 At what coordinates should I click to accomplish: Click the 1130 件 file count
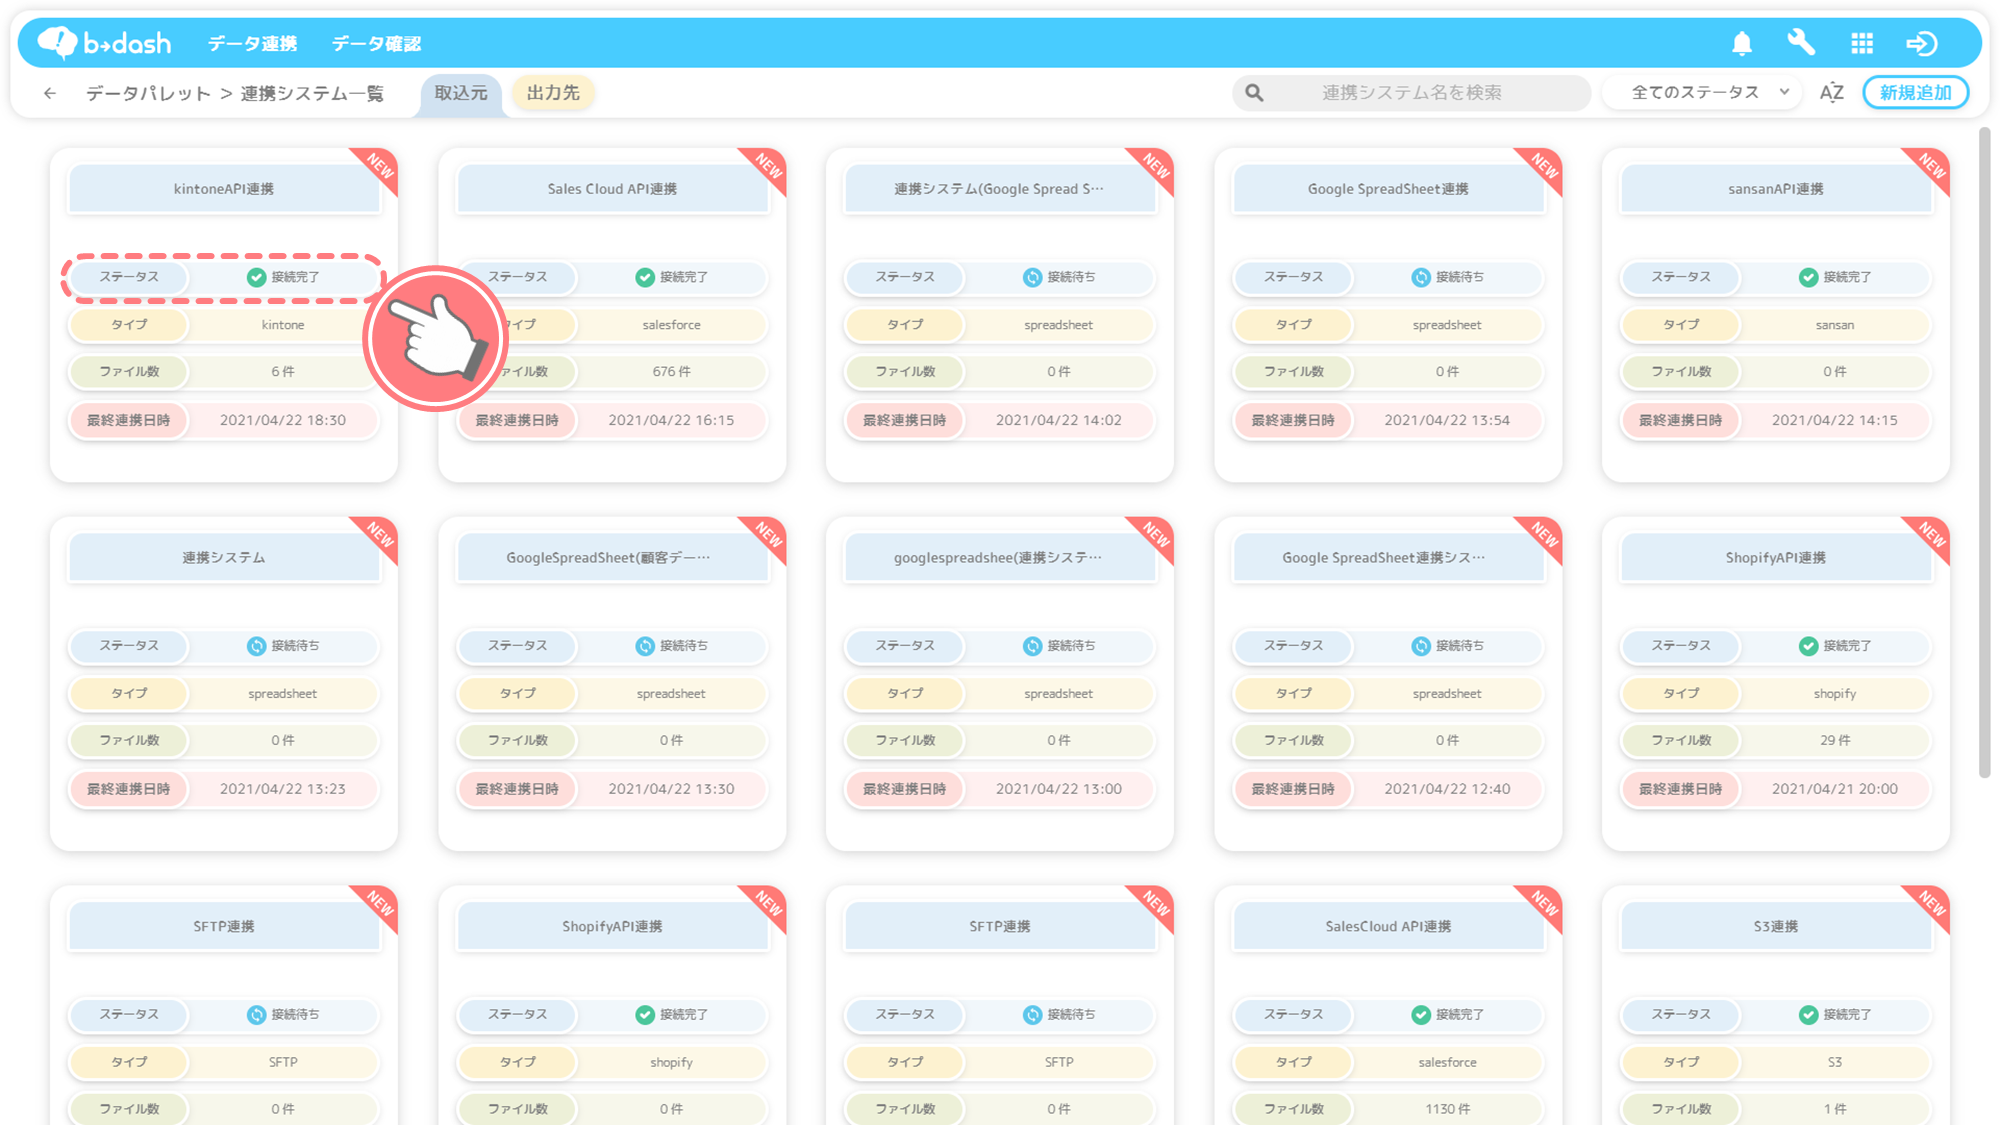point(1447,1109)
